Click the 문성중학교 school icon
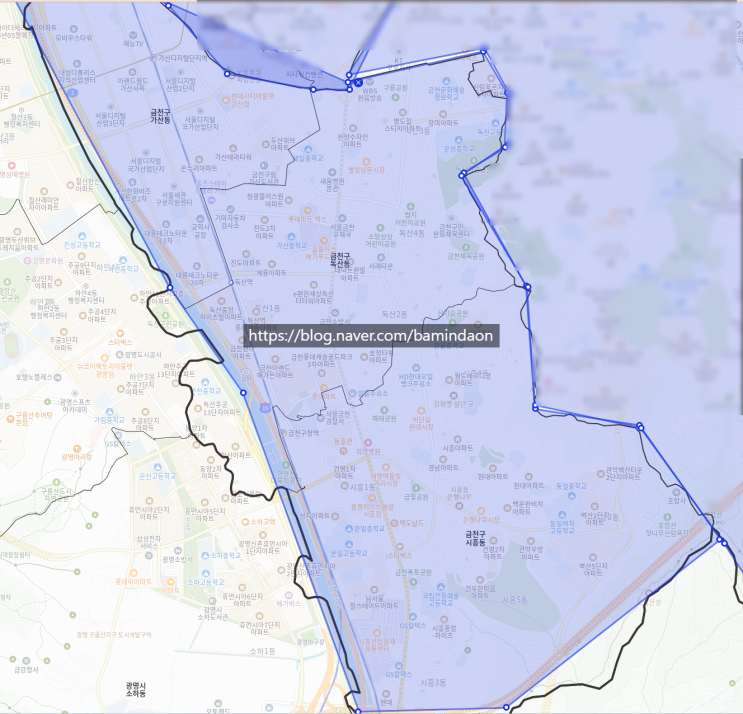The height and width of the screenshot is (714, 743). point(458,140)
